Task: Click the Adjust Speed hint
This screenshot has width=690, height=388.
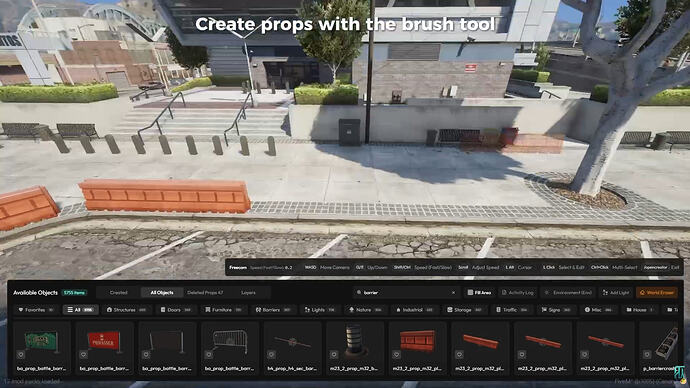Action: [x=478, y=267]
